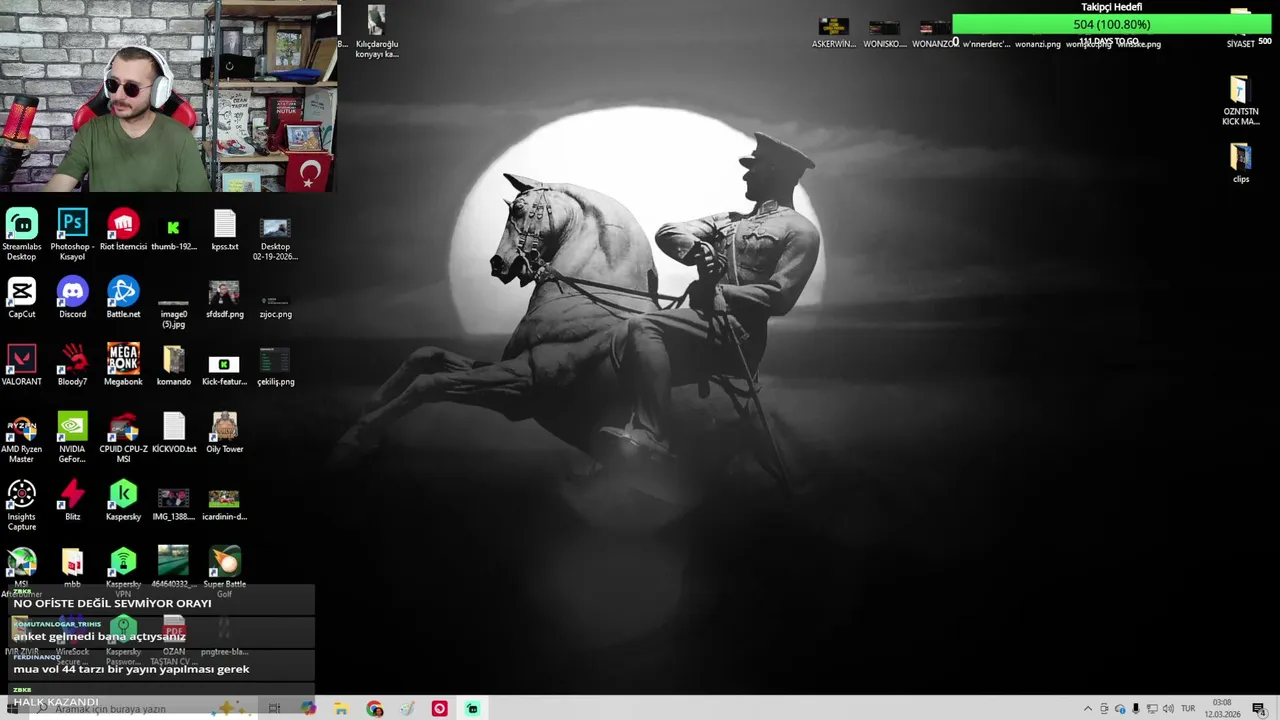Open the red circular app in the taskbar
The image size is (1280, 720).
point(440,708)
